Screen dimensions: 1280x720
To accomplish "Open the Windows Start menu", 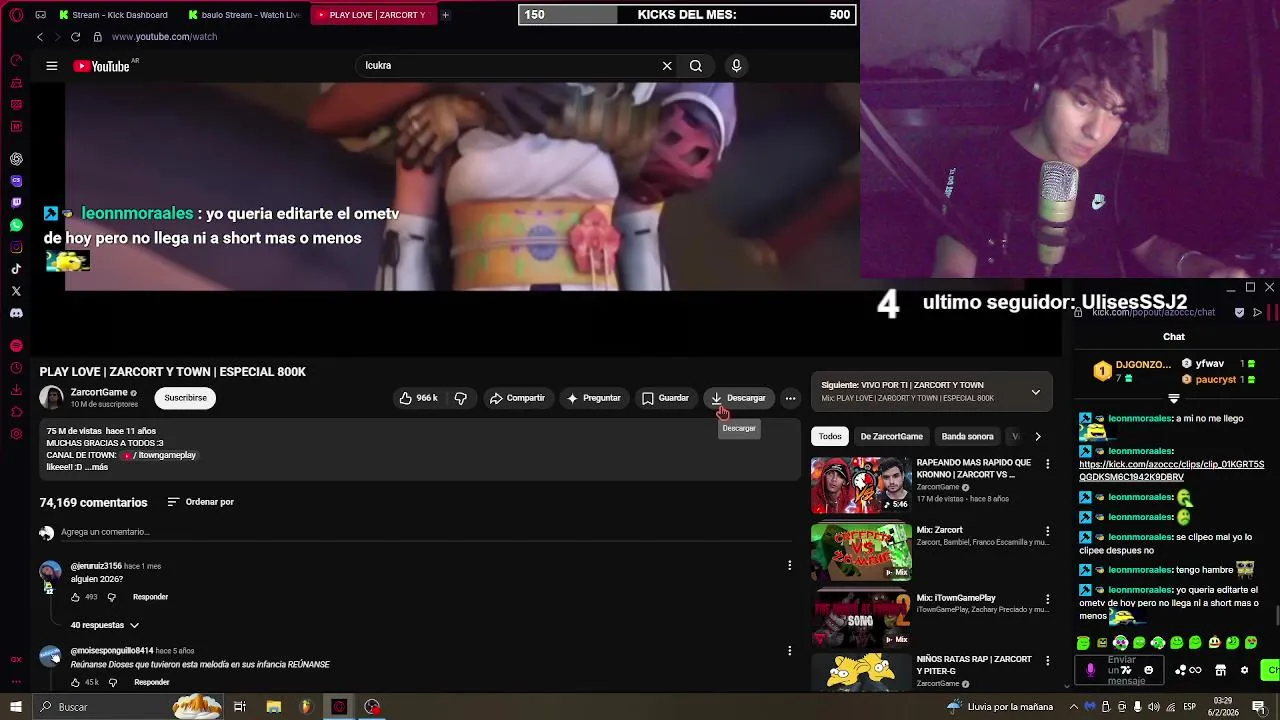I will 16,707.
